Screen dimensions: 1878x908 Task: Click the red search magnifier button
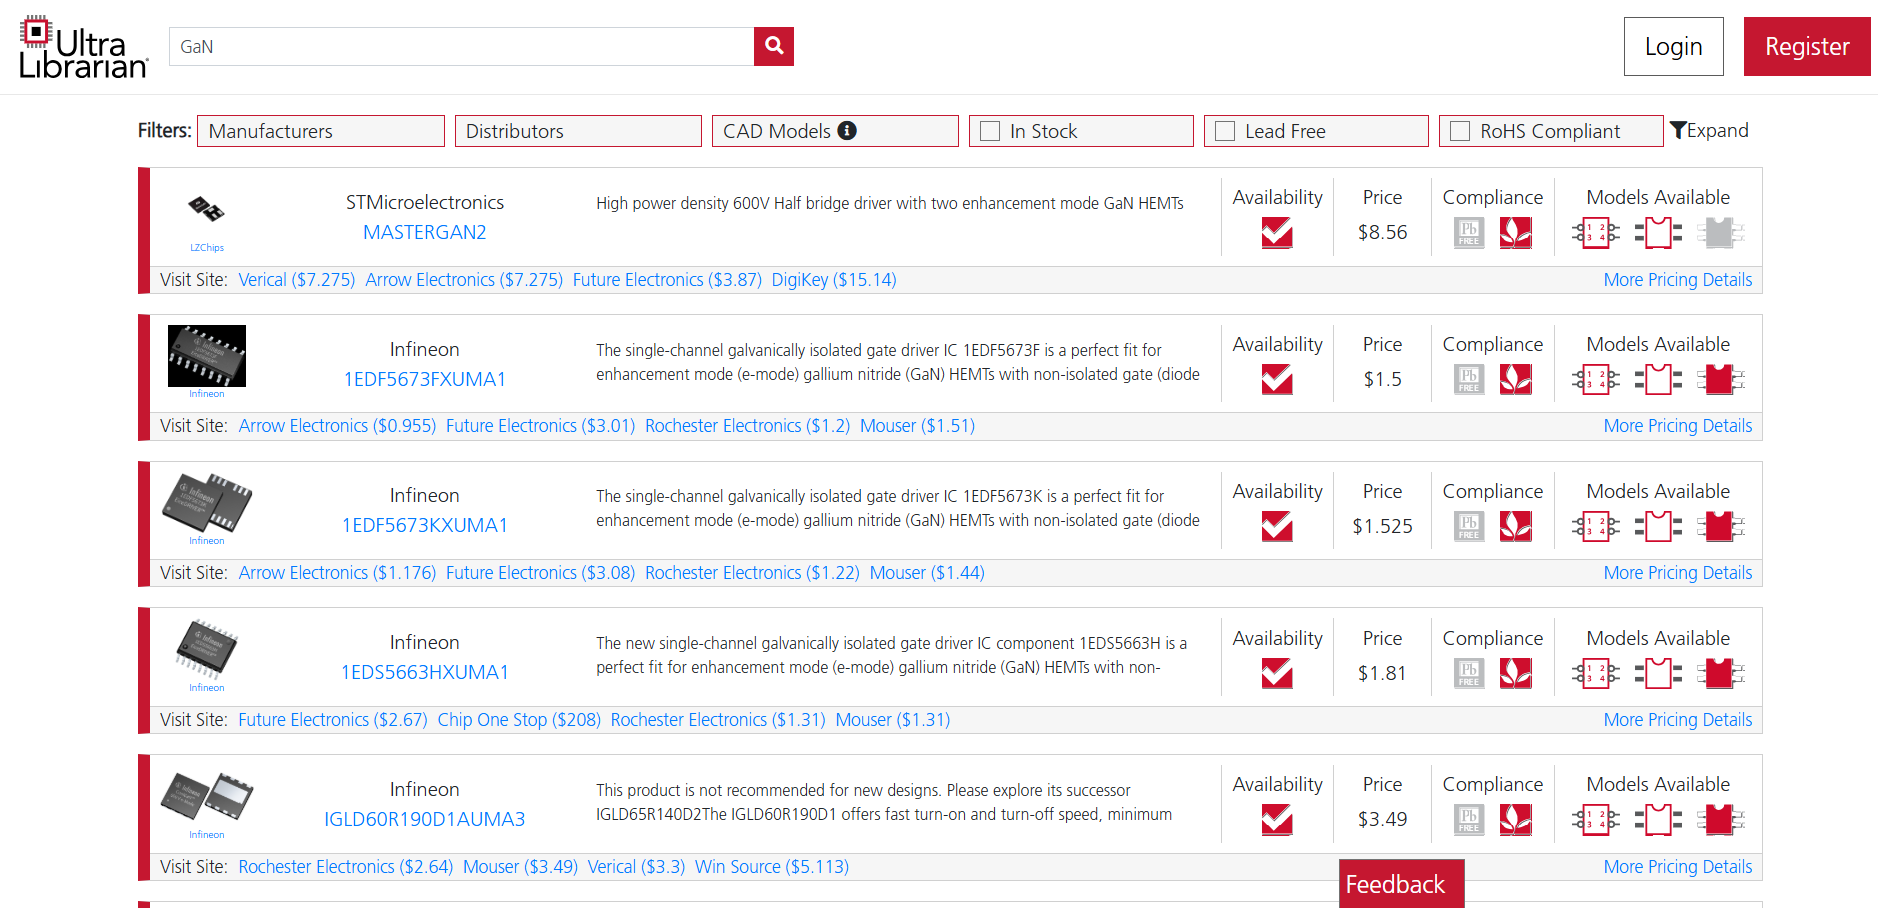pyautogui.click(x=773, y=46)
